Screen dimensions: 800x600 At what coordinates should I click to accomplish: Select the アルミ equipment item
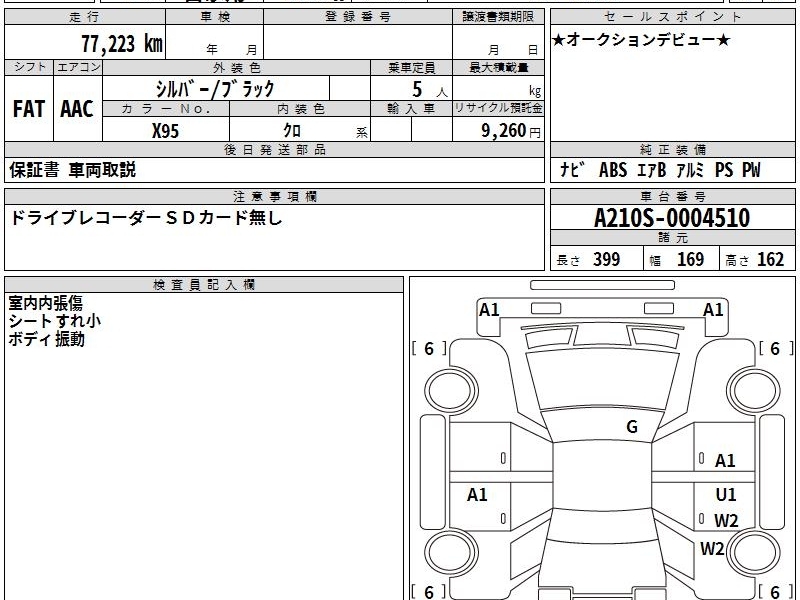(690, 170)
